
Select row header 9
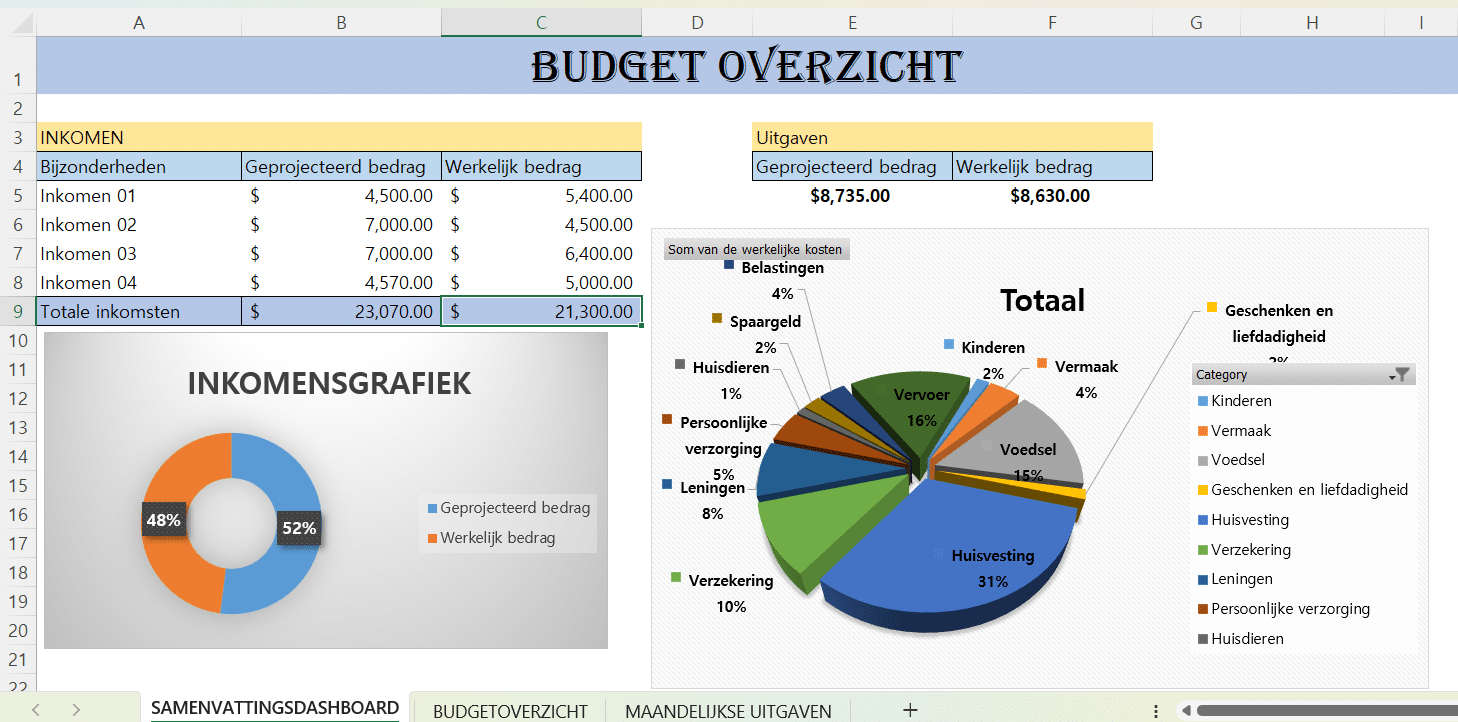tap(17, 311)
